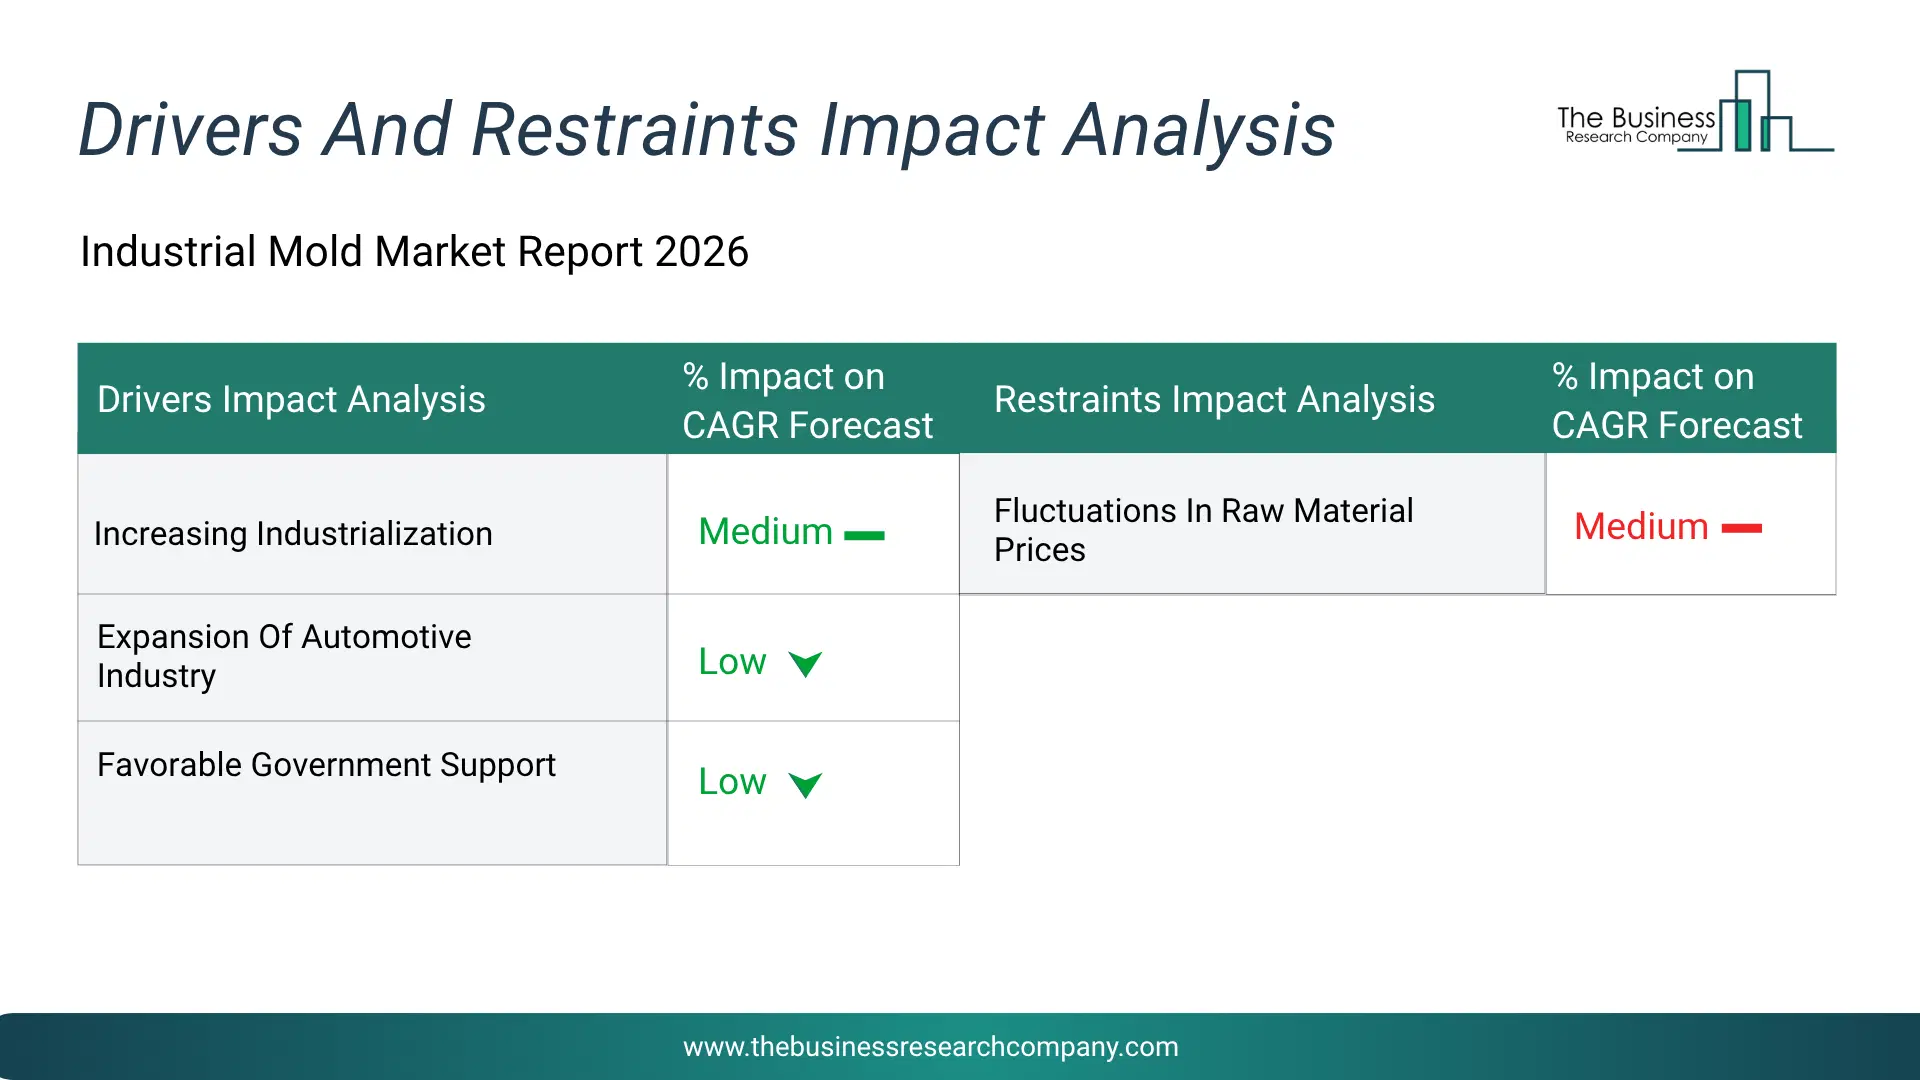Select the subtitle Industrial Mold Market Report 2026
This screenshot has width=1920, height=1080.
[x=414, y=251]
